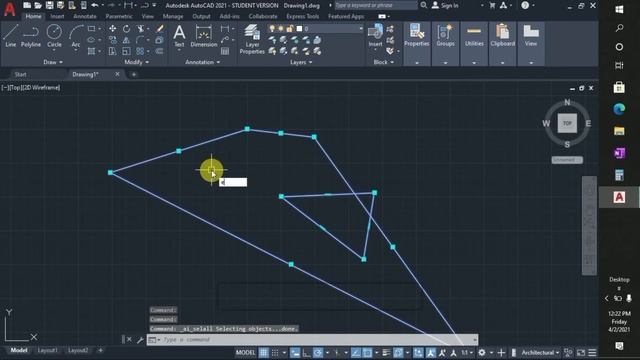Add a new drawing tab
This screenshot has width=640, height=360.
click(x=134, y=74)
